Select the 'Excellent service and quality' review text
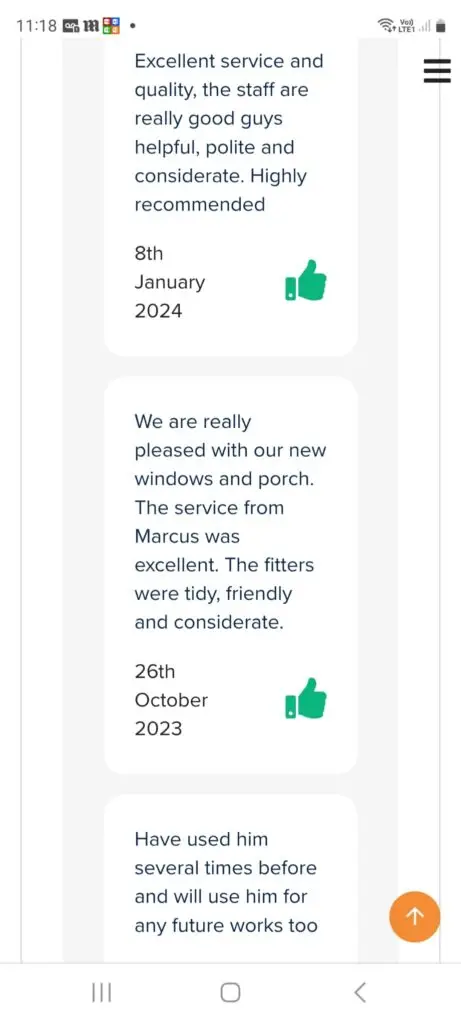Screen dimensions: 461x1024 [x=229, y=133]
